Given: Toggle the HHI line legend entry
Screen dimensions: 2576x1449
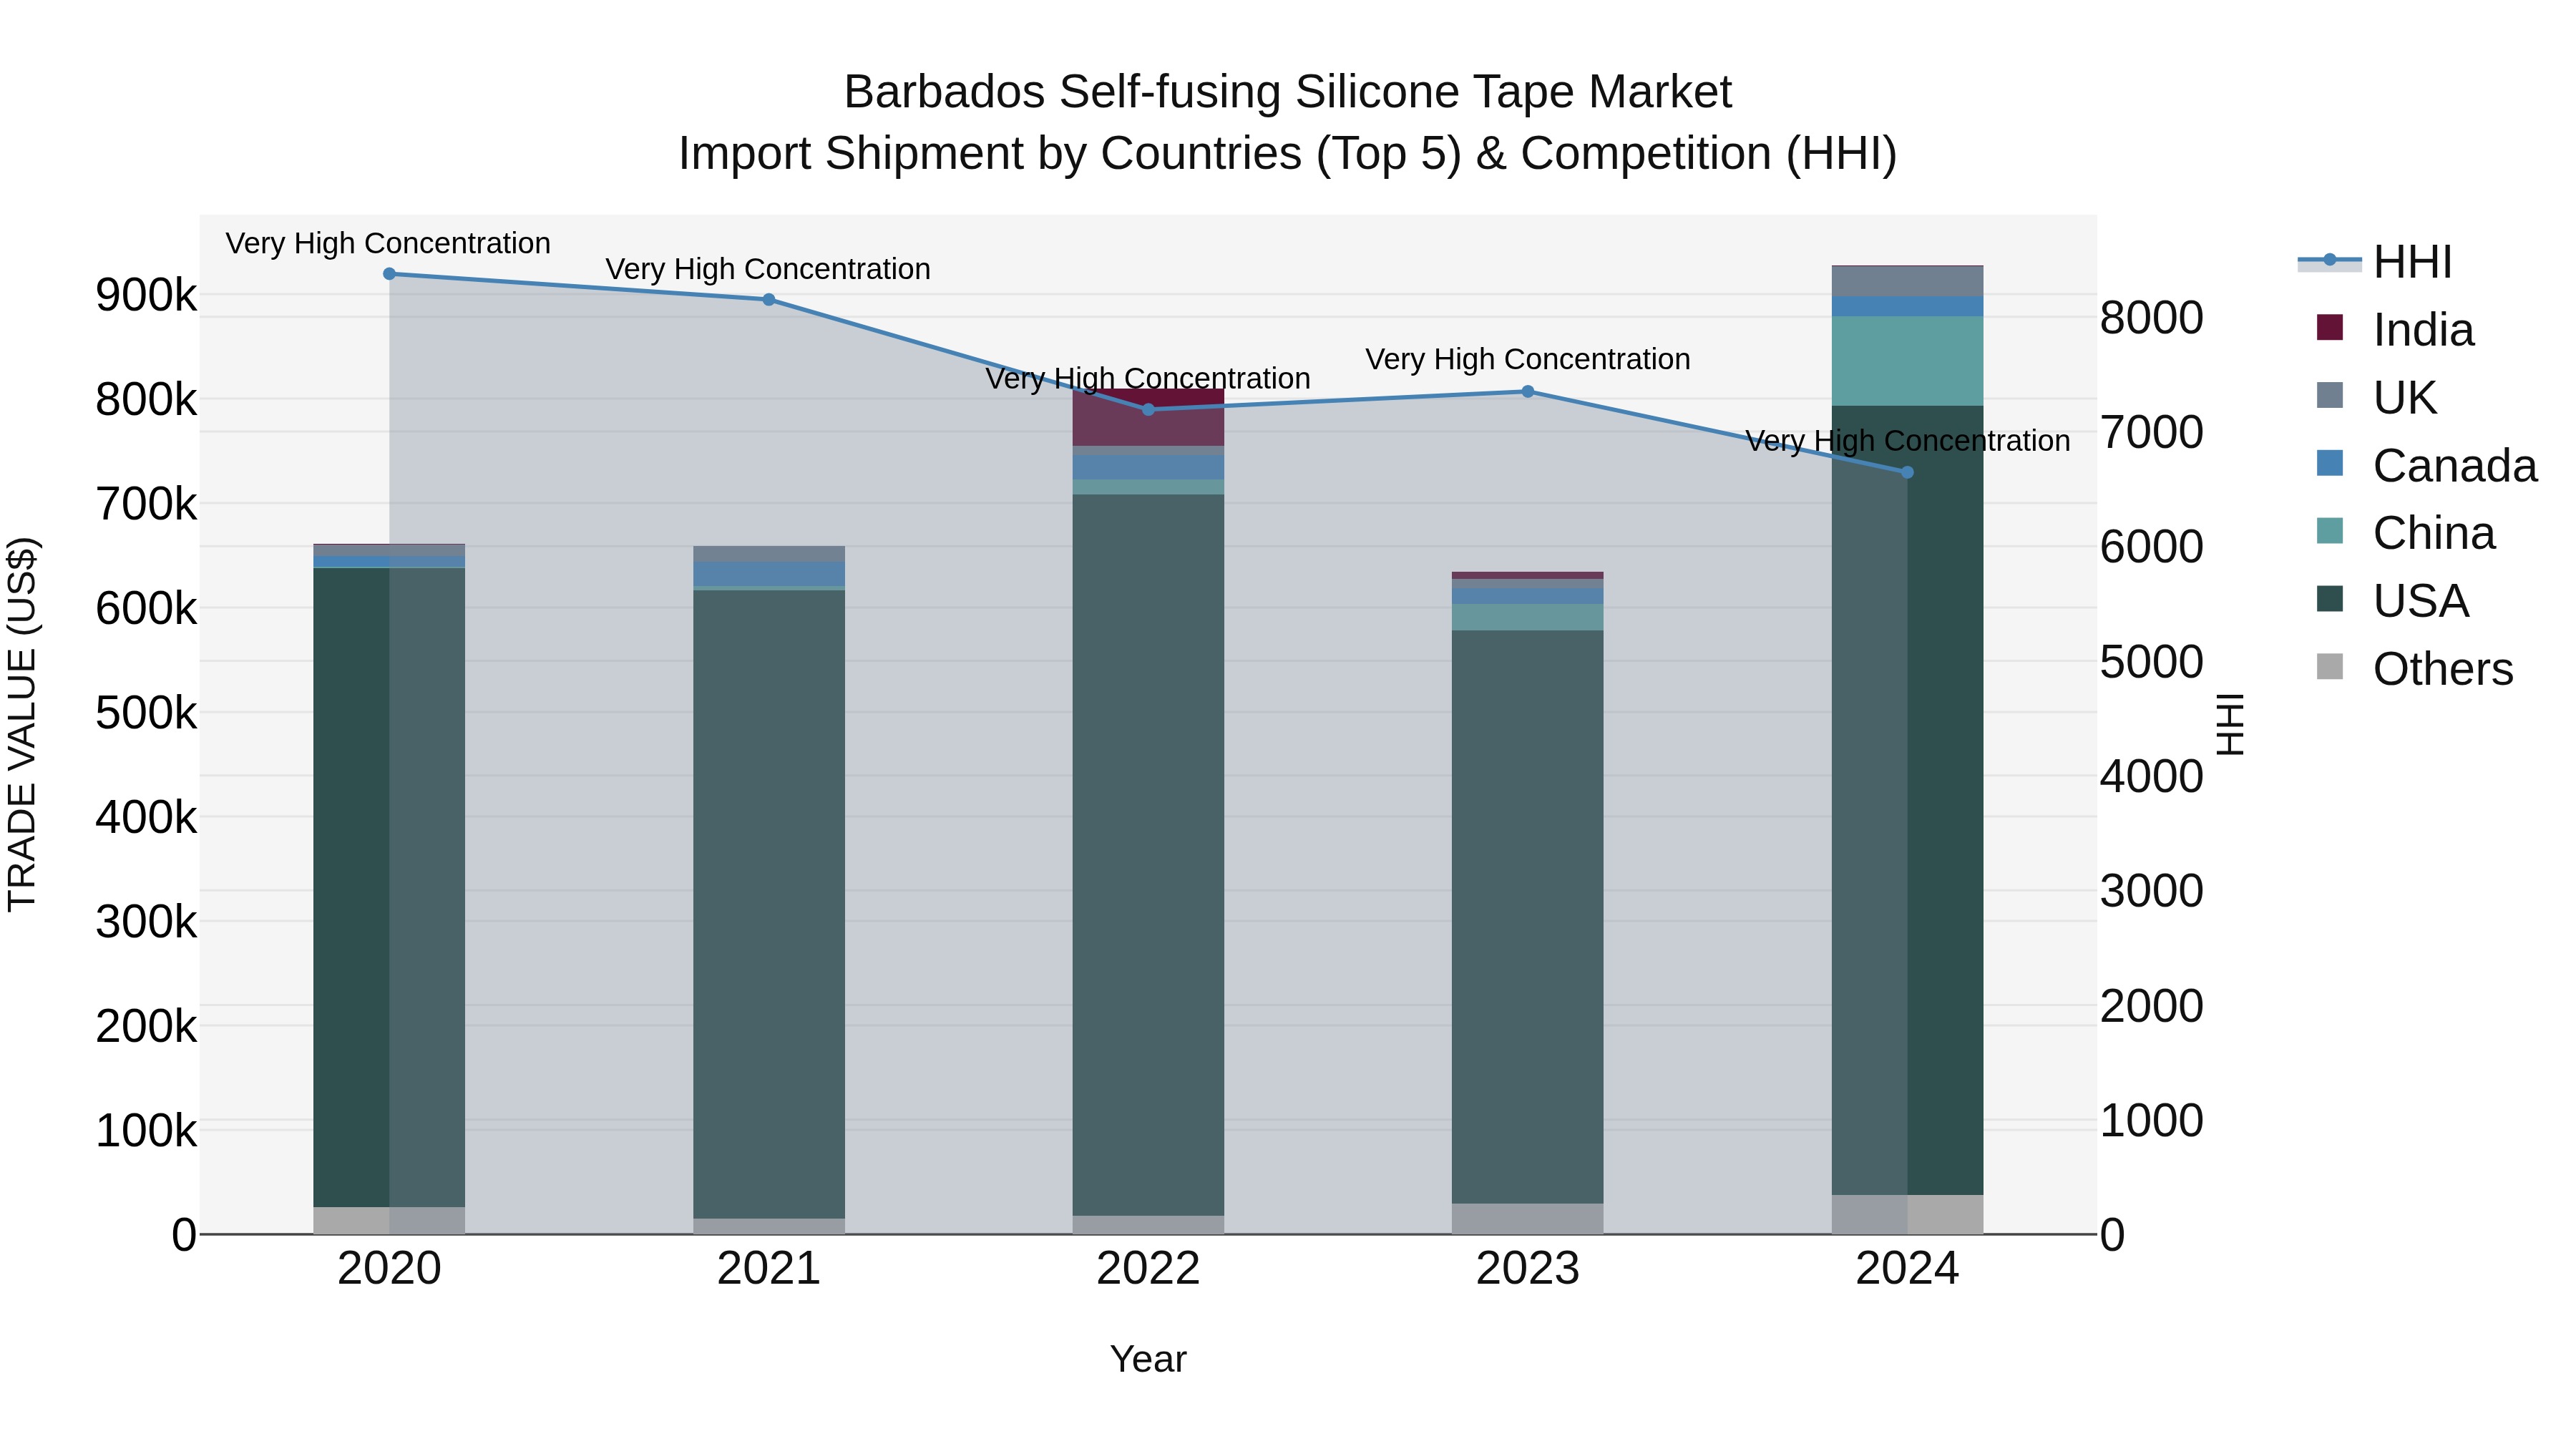Looking at the screenshot, I should click(x=2375, y=262).
